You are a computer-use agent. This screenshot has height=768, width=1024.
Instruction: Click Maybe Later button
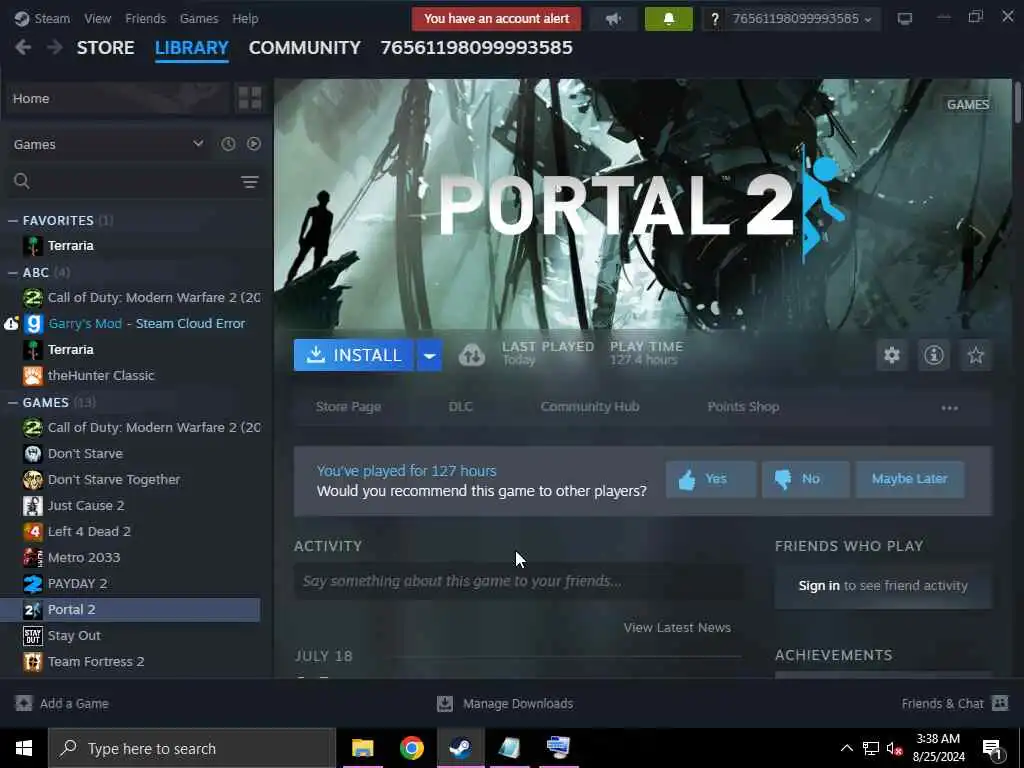(910, 479)
